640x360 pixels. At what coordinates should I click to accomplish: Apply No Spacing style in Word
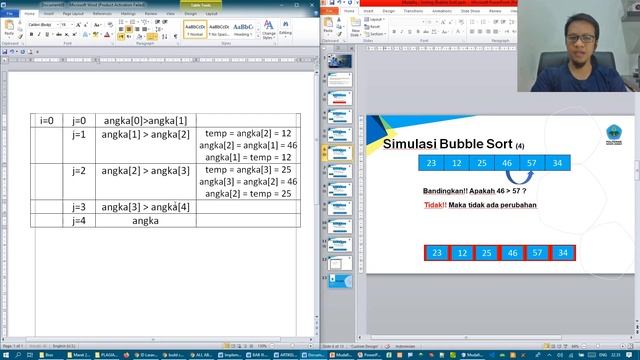tap(219, 29)
